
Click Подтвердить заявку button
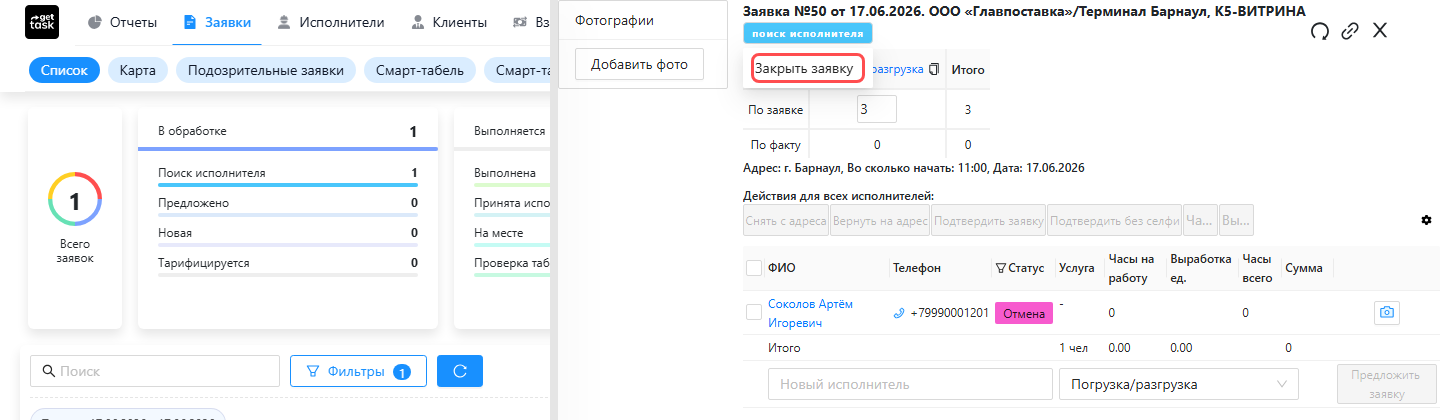coord(989,219)
